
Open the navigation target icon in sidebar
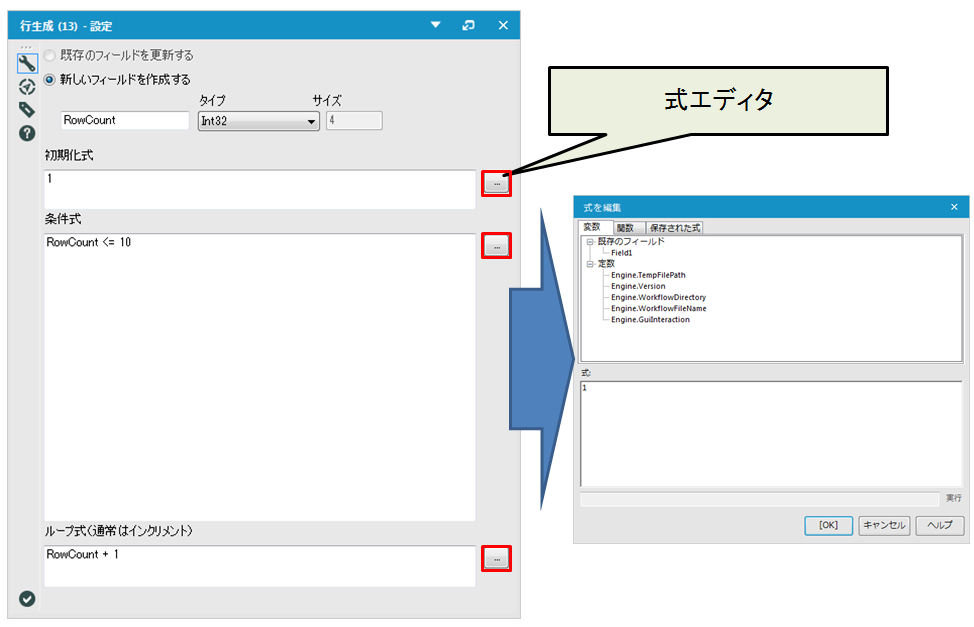(27, 87)
